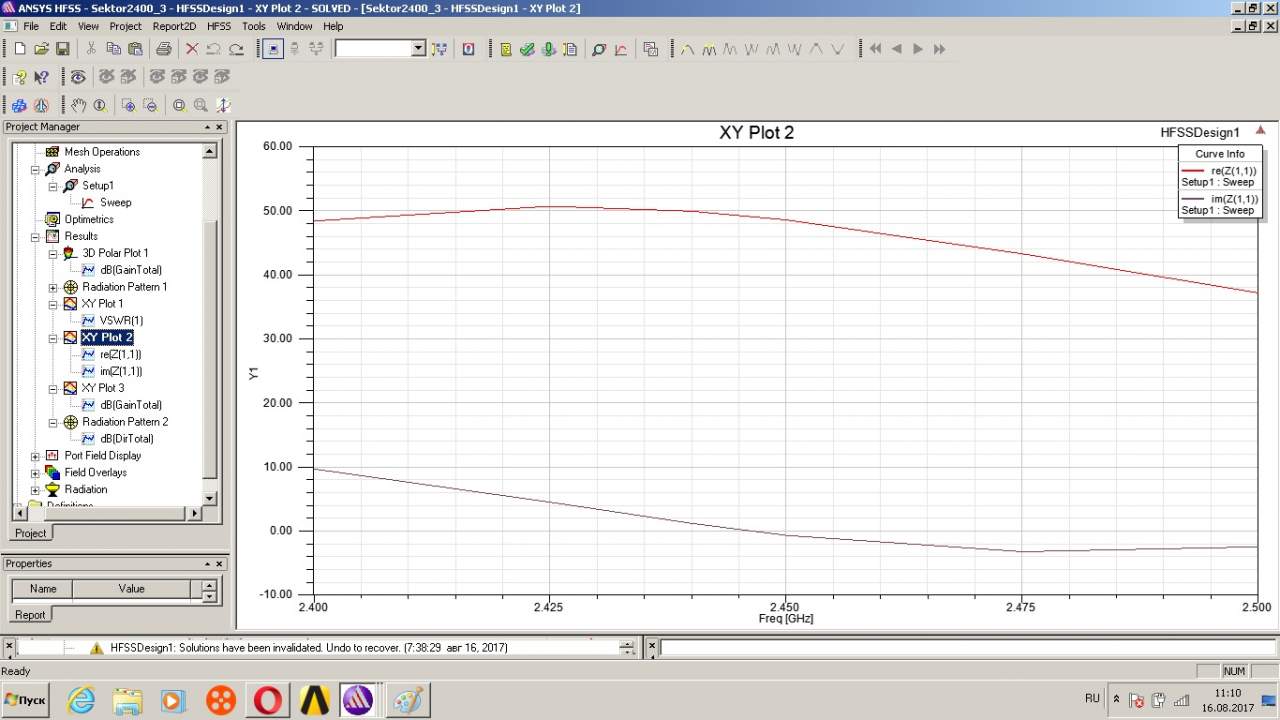Open the HFSS menu
1280x720 pixels.
pos(217,26)
